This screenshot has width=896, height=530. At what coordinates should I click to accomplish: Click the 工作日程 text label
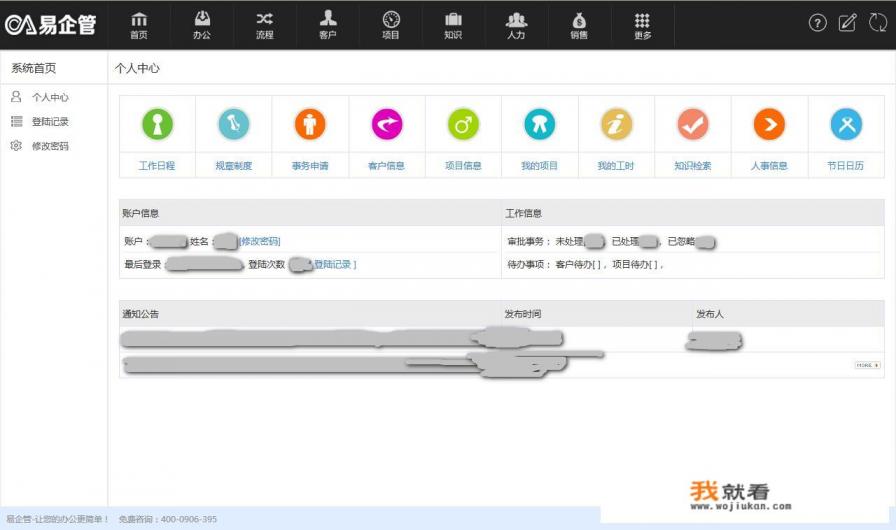tap(157, 166)
